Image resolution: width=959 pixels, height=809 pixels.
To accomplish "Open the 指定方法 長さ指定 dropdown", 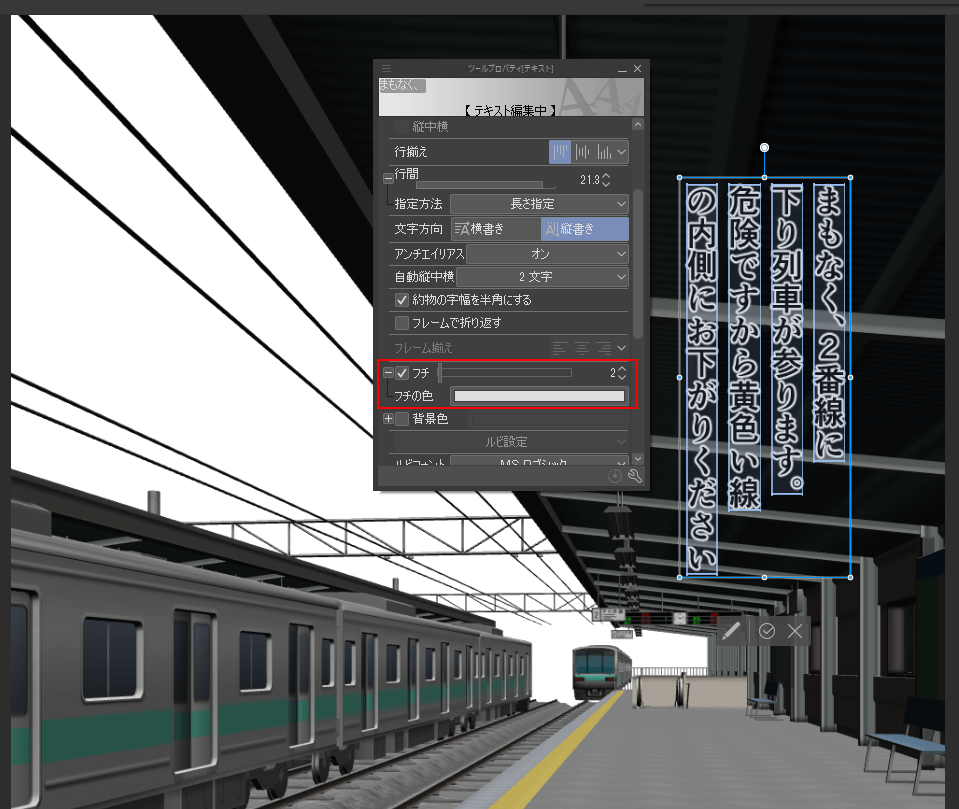I will pyautogui.click(x=539, y=204).
